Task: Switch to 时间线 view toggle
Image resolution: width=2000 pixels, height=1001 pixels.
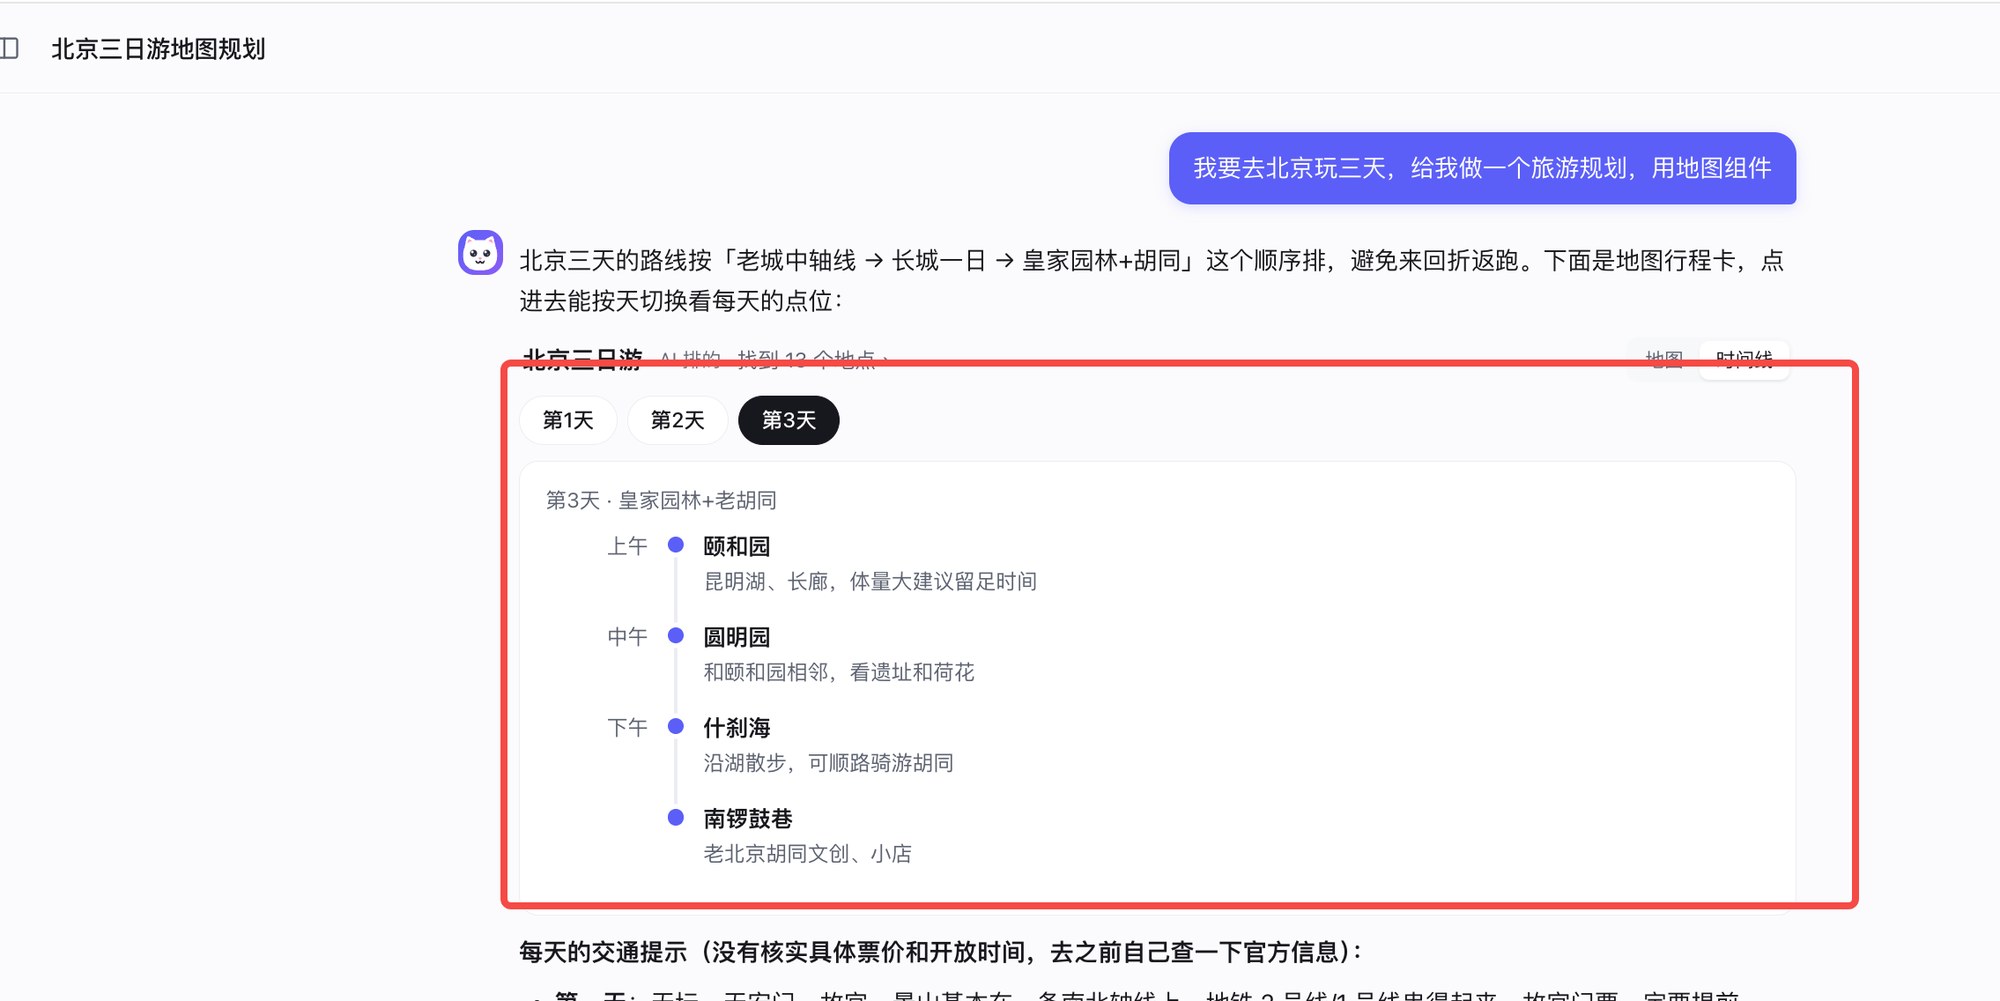Action: coord(1744,359)
